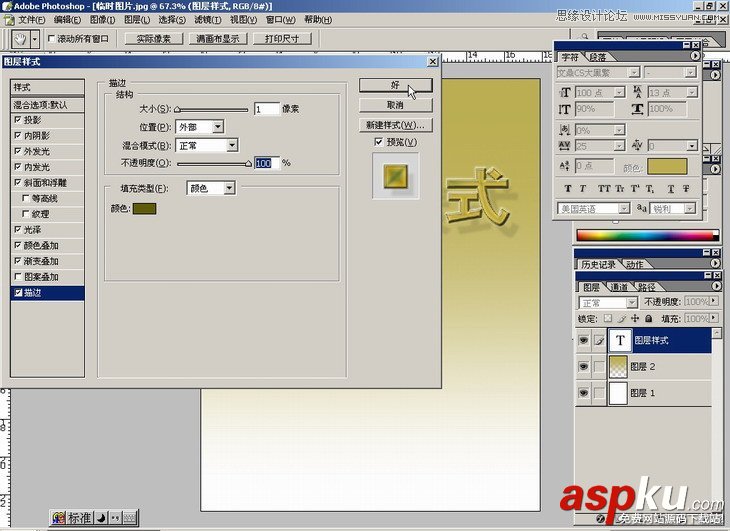Click the 新建样式 (New Style) button
This screenshot has height=531, width=730.
[395, 125]
